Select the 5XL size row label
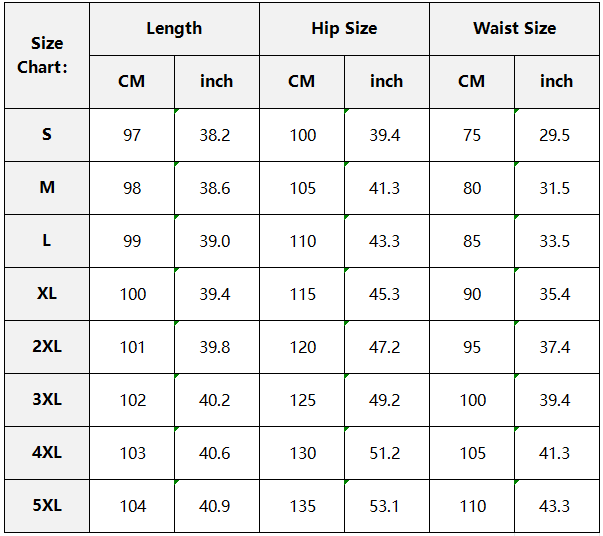 pyautogui.click(x=47, y=505)
